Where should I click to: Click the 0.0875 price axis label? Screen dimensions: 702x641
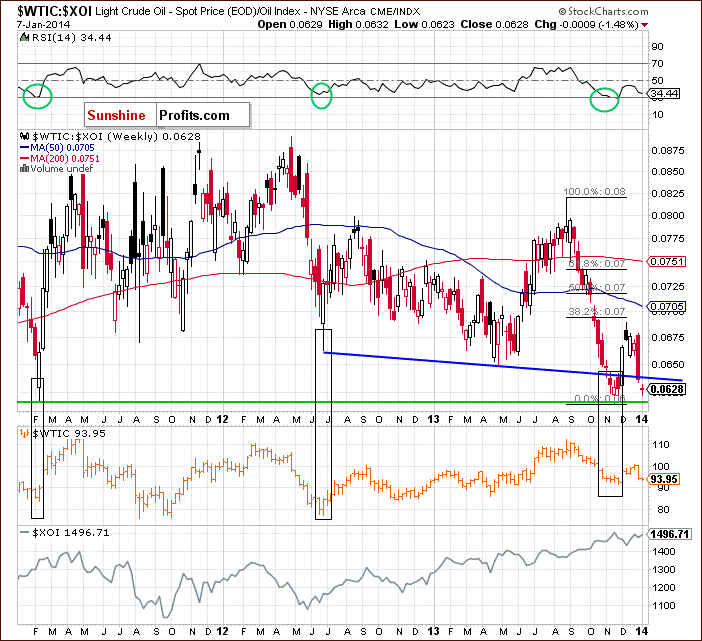(x=668, y=150)
